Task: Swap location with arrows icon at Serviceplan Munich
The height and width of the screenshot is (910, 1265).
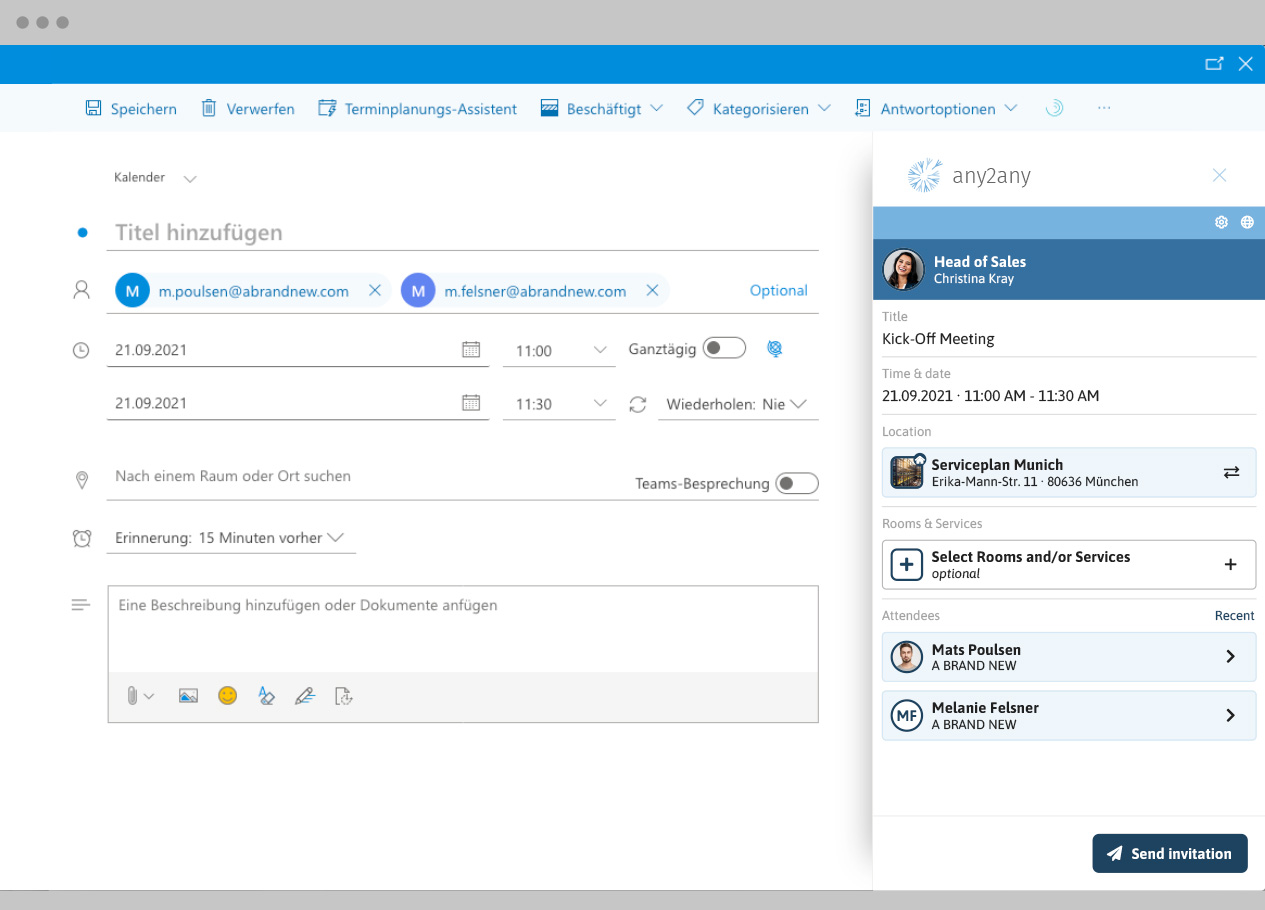Action: [x=1231, y=472]
